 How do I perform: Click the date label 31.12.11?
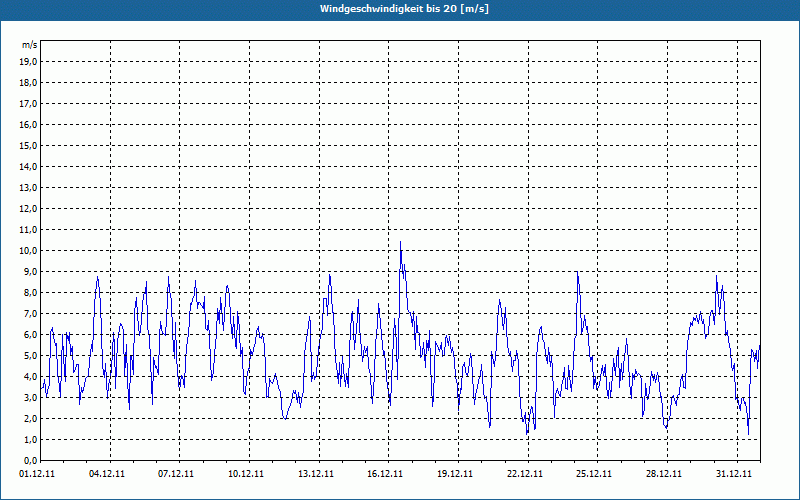click(734, 473)
